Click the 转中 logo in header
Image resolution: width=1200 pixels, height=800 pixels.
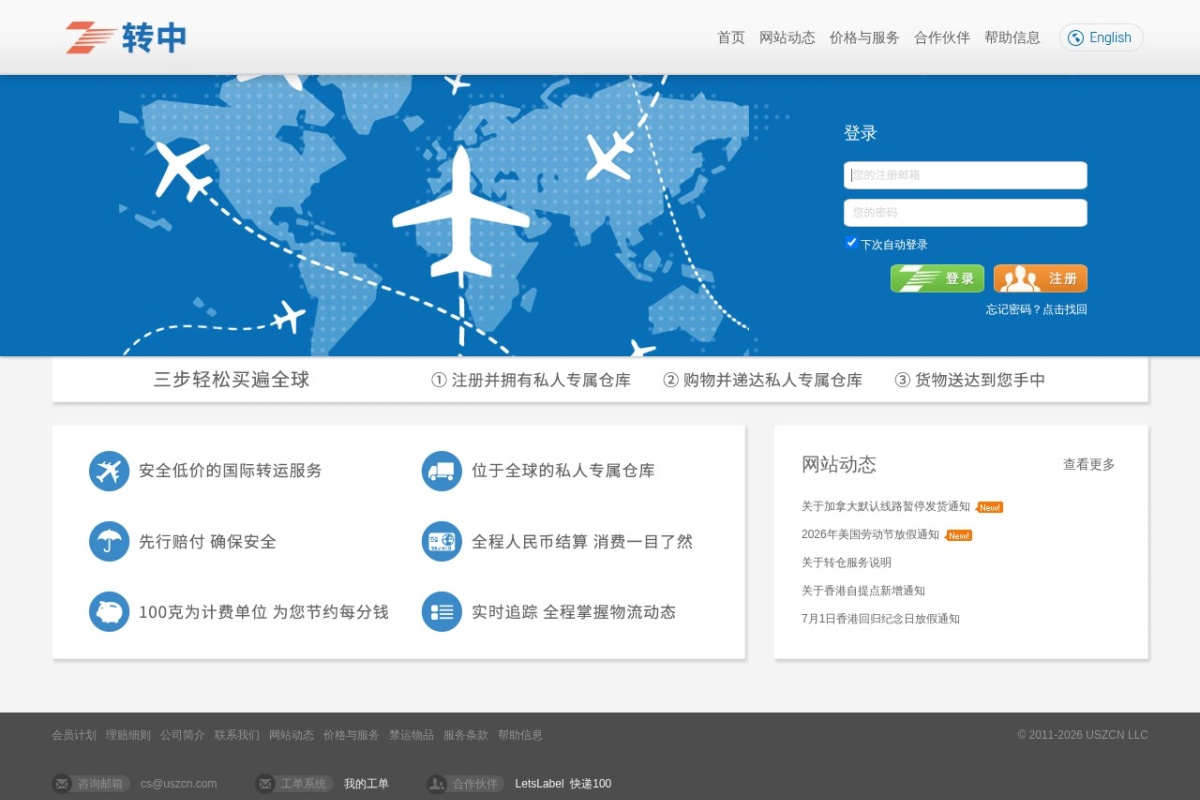tap(126, 38)
